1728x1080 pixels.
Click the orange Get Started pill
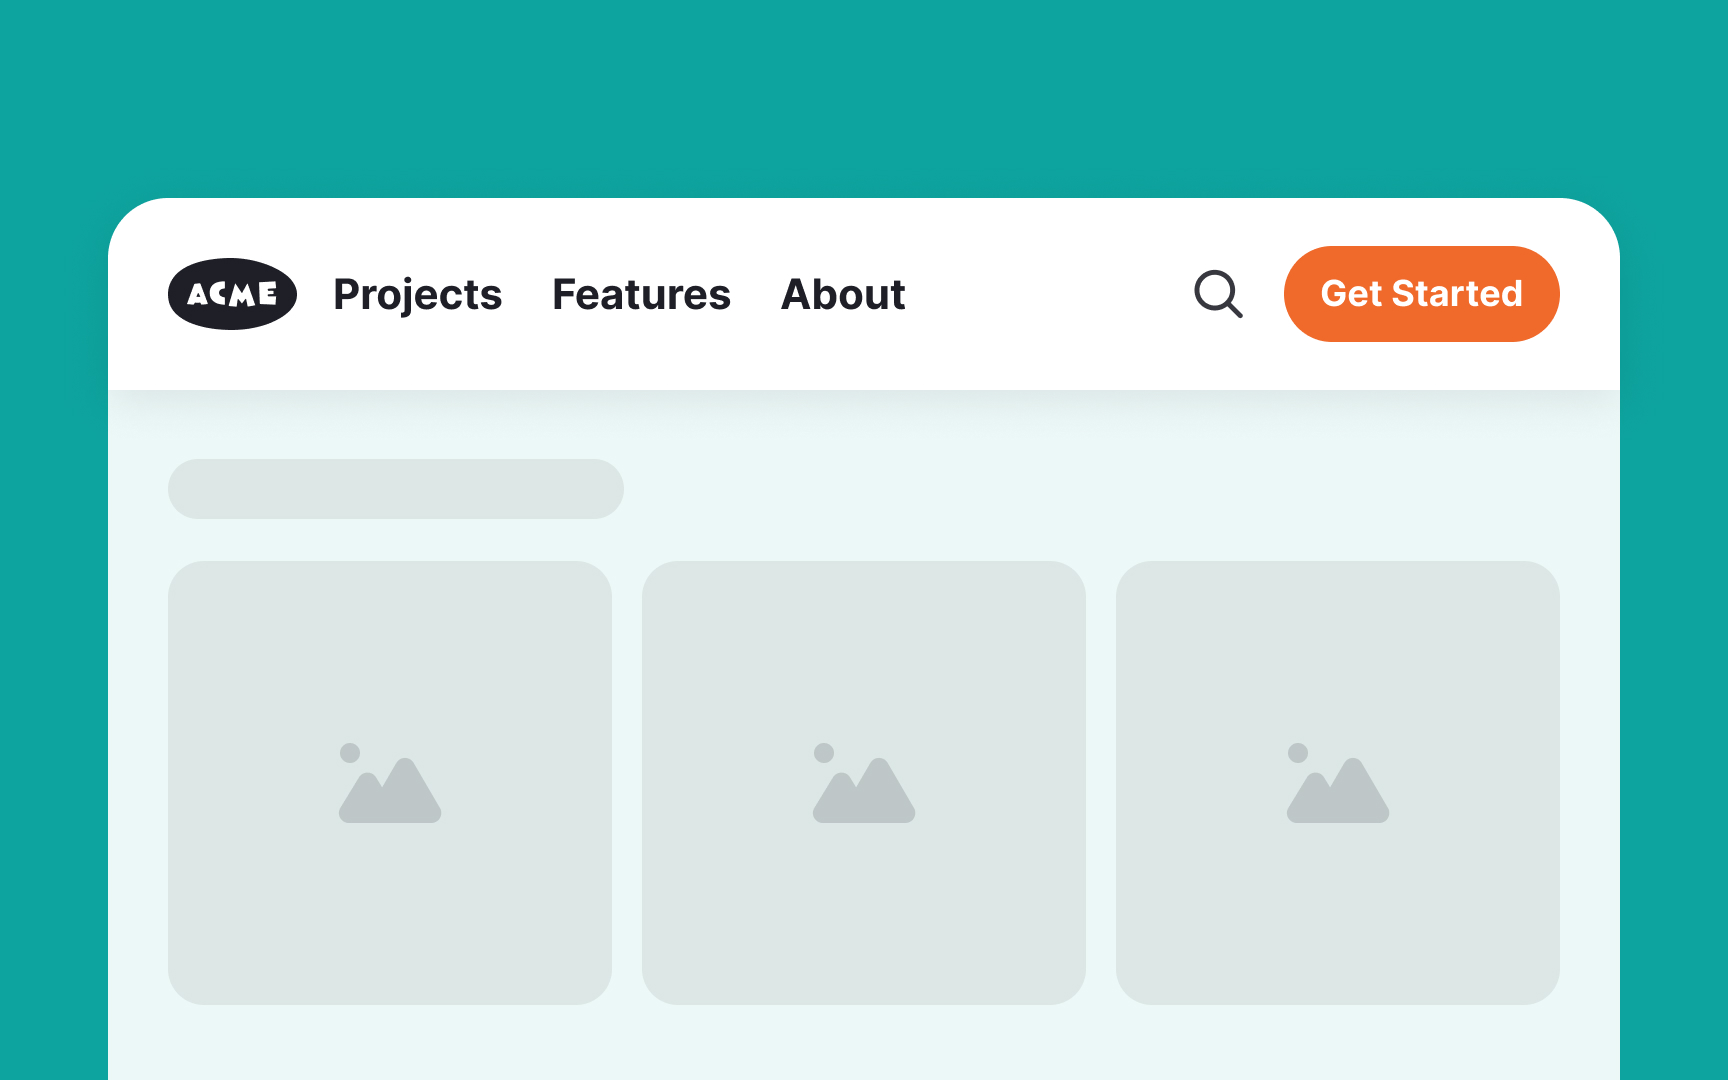coord(1421,294)
